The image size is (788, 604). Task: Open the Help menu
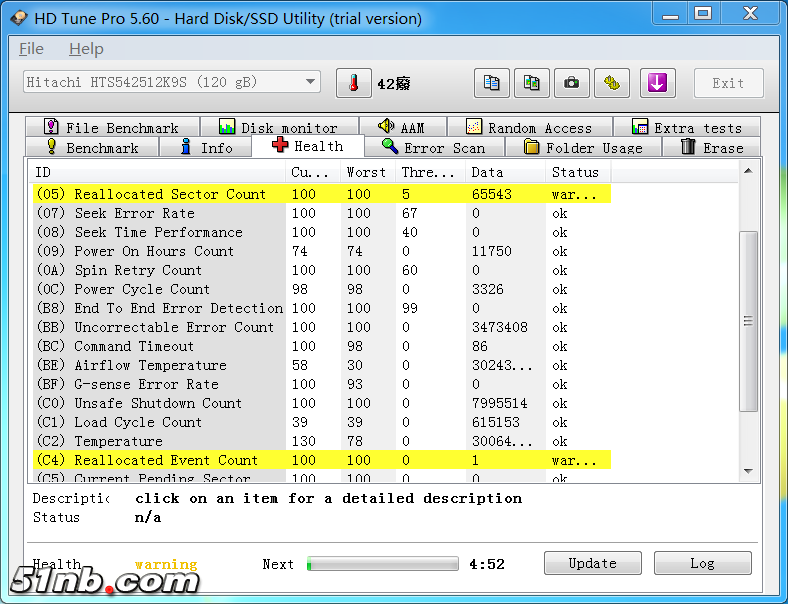[86, 49]
